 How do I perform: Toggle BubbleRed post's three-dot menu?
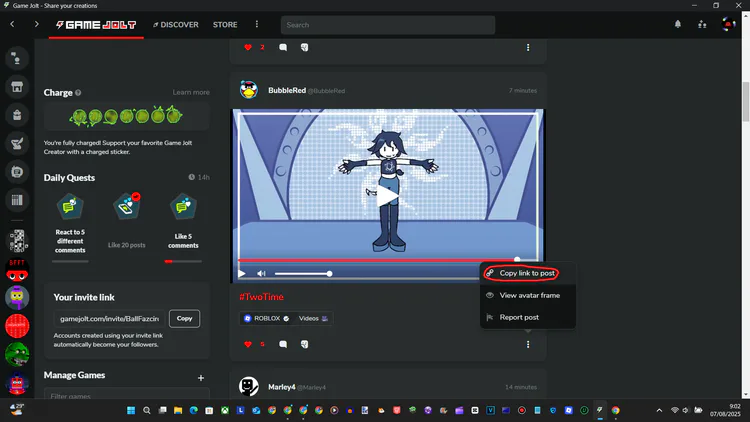click(x=528, y=344)
